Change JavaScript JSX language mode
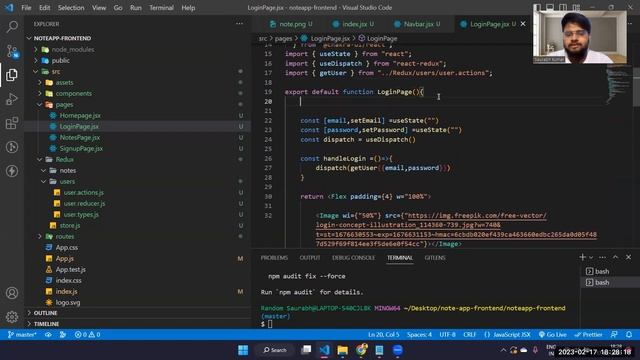The height and width of the screenshot is (360, 640). pyautogui.click(x=511, y=335)
